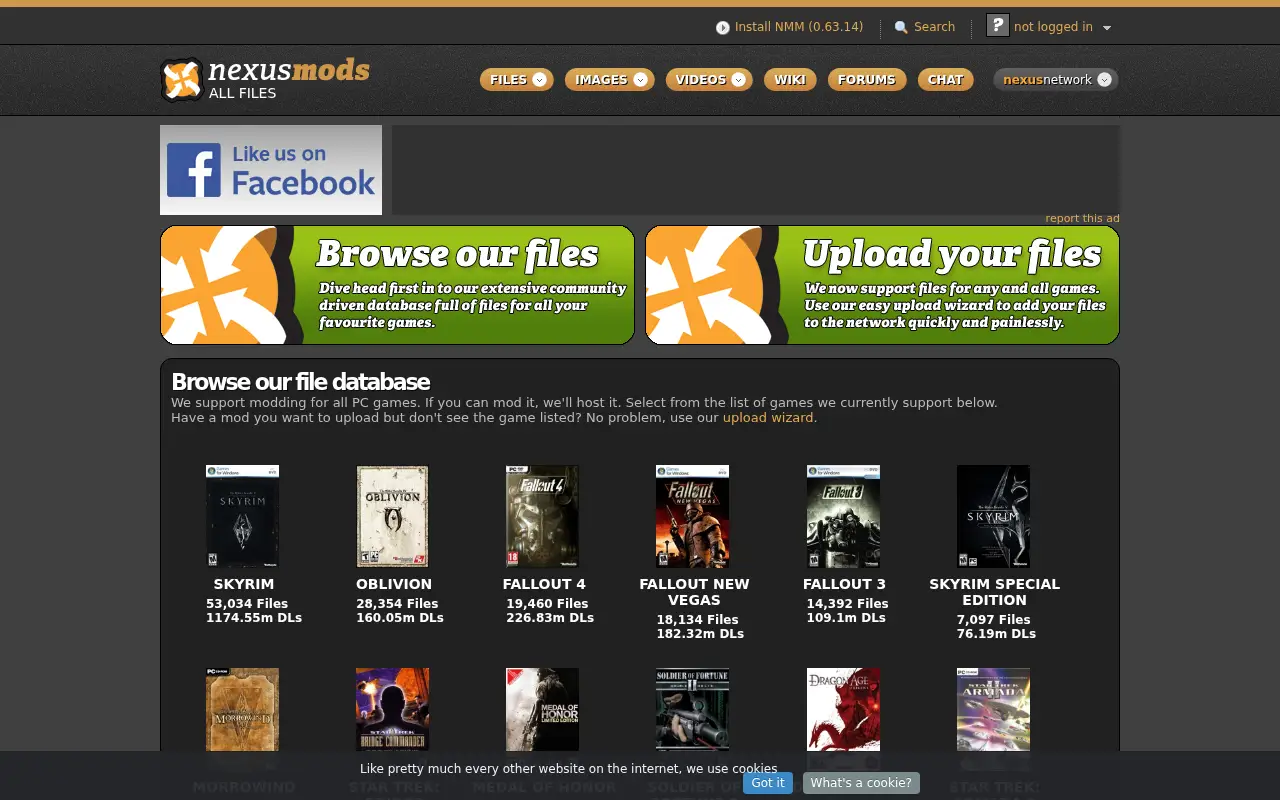Follow the 'upload wizard' link

(x=768, y=418)
